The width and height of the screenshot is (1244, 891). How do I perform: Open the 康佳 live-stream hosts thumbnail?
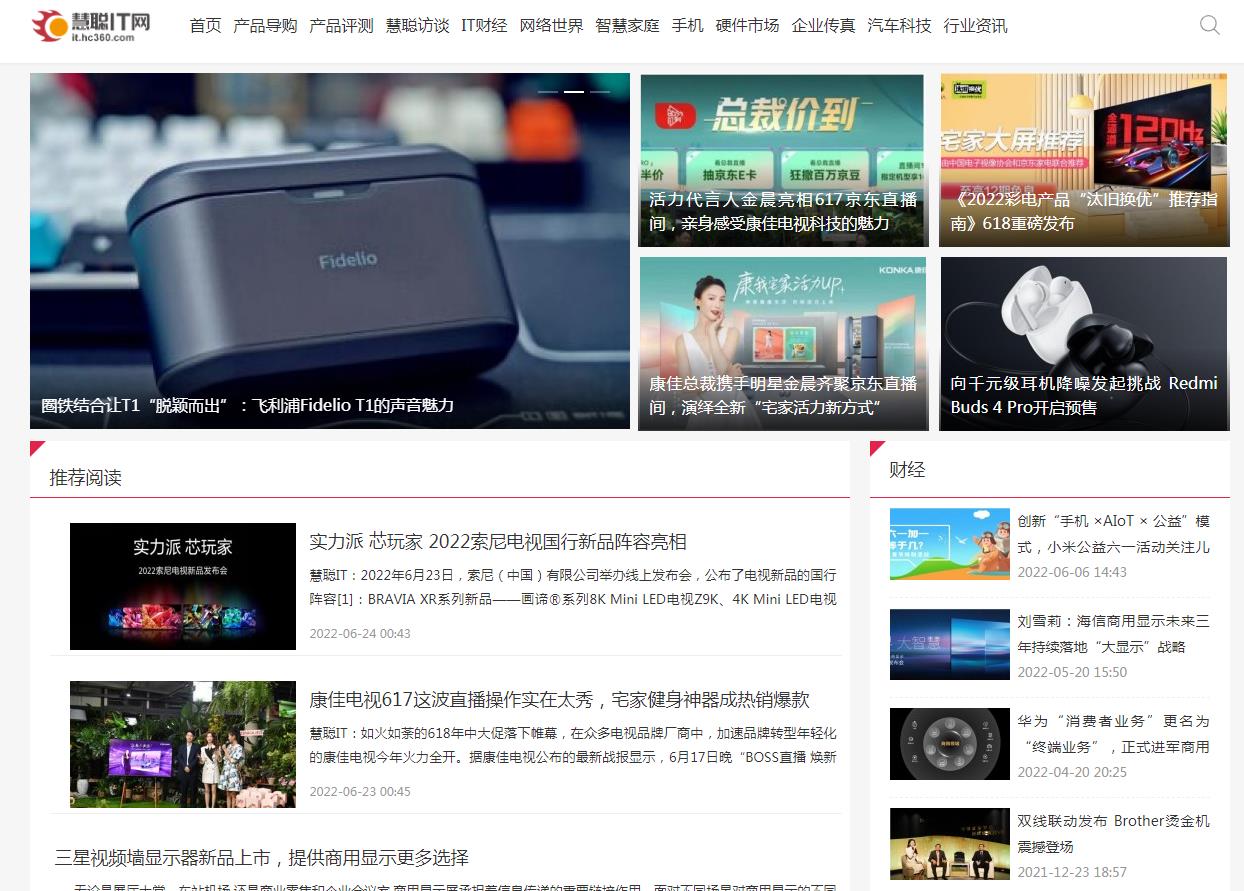pos(183,744)
